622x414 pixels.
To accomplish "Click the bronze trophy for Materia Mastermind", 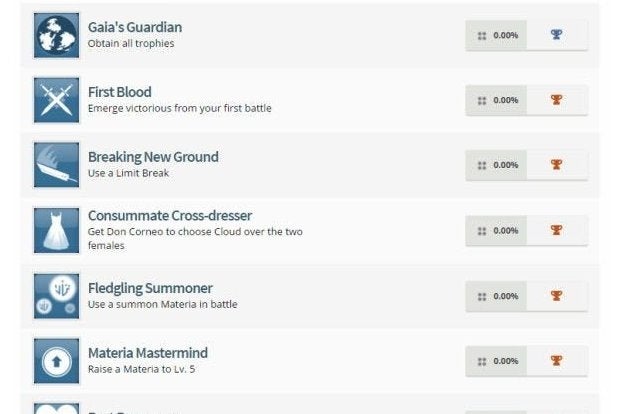I will (x=557, y=361).
